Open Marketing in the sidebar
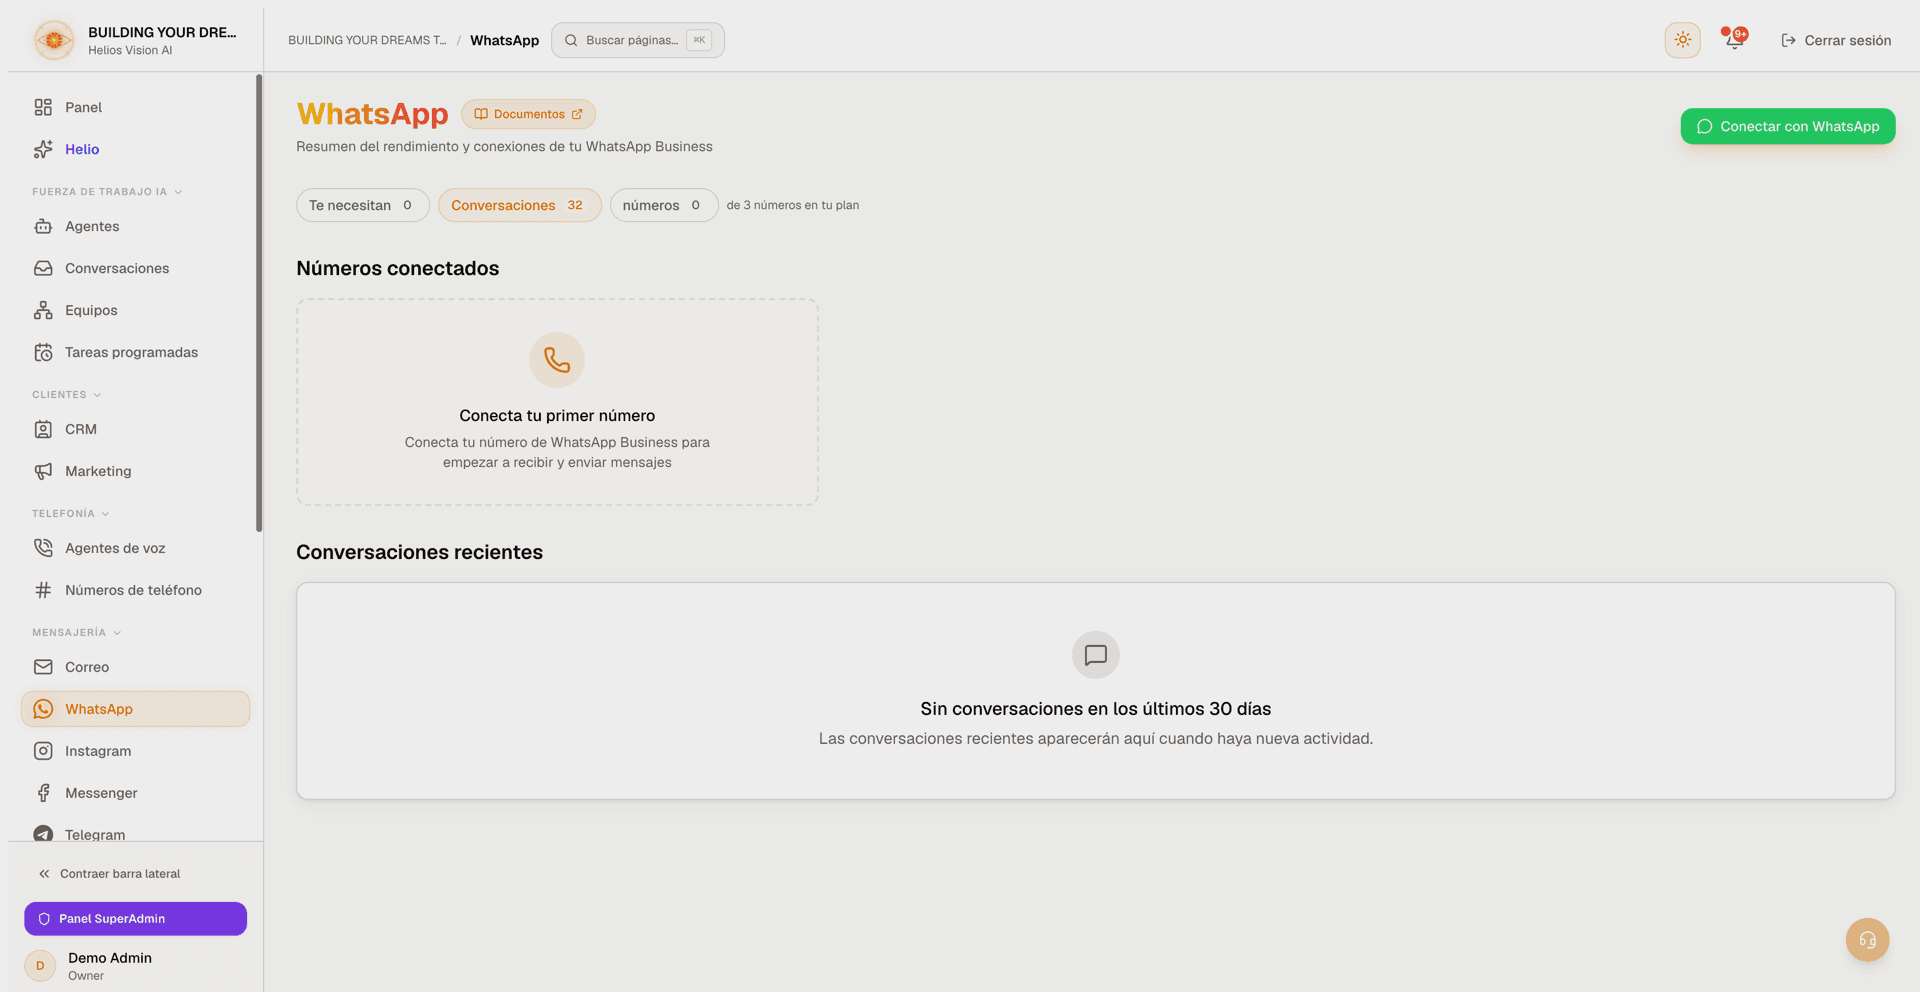1920x992 pixels. [135, 471]
